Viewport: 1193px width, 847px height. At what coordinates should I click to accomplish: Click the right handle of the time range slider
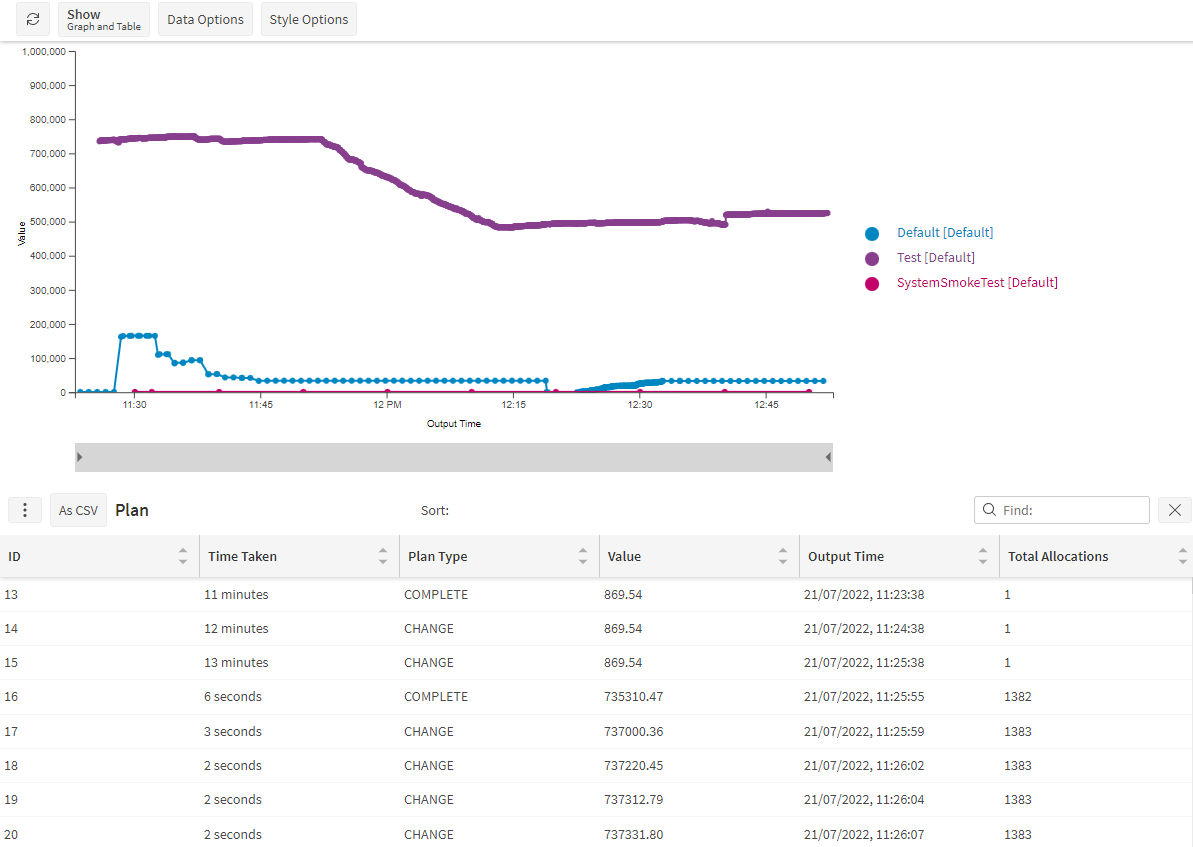click(x=828, y=457)
